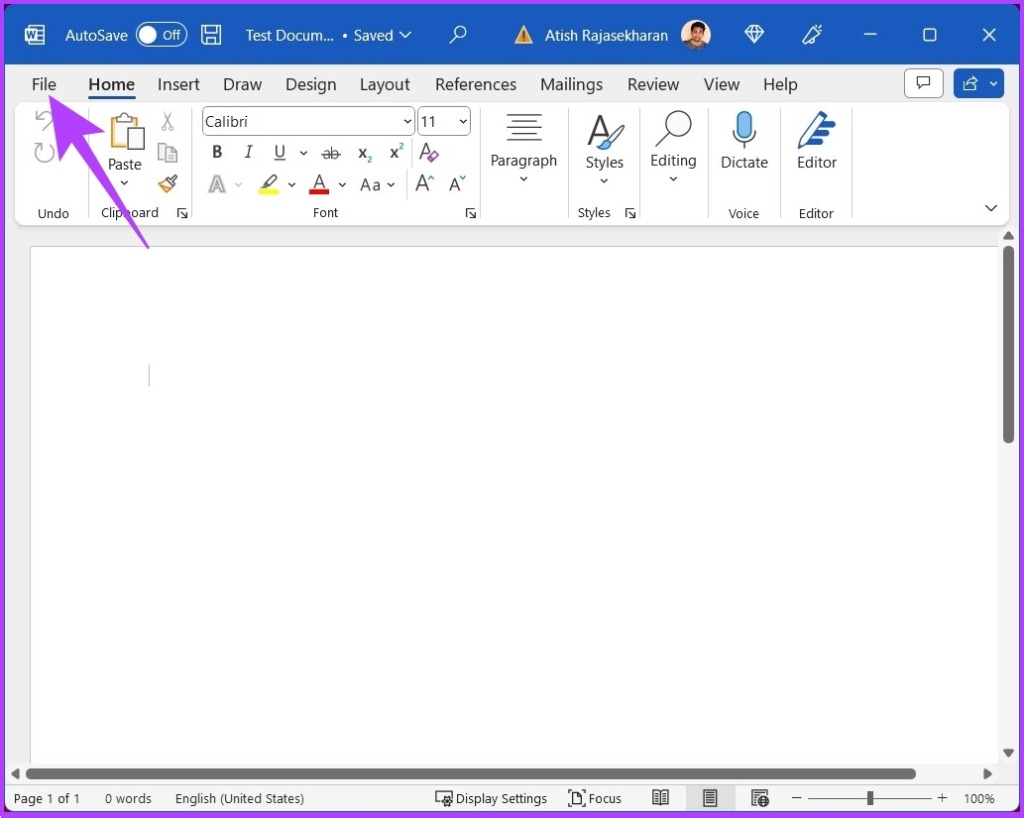Click the zoom slider handle
The height and width of the screenshot is (818, 1024).
(870, 798)
